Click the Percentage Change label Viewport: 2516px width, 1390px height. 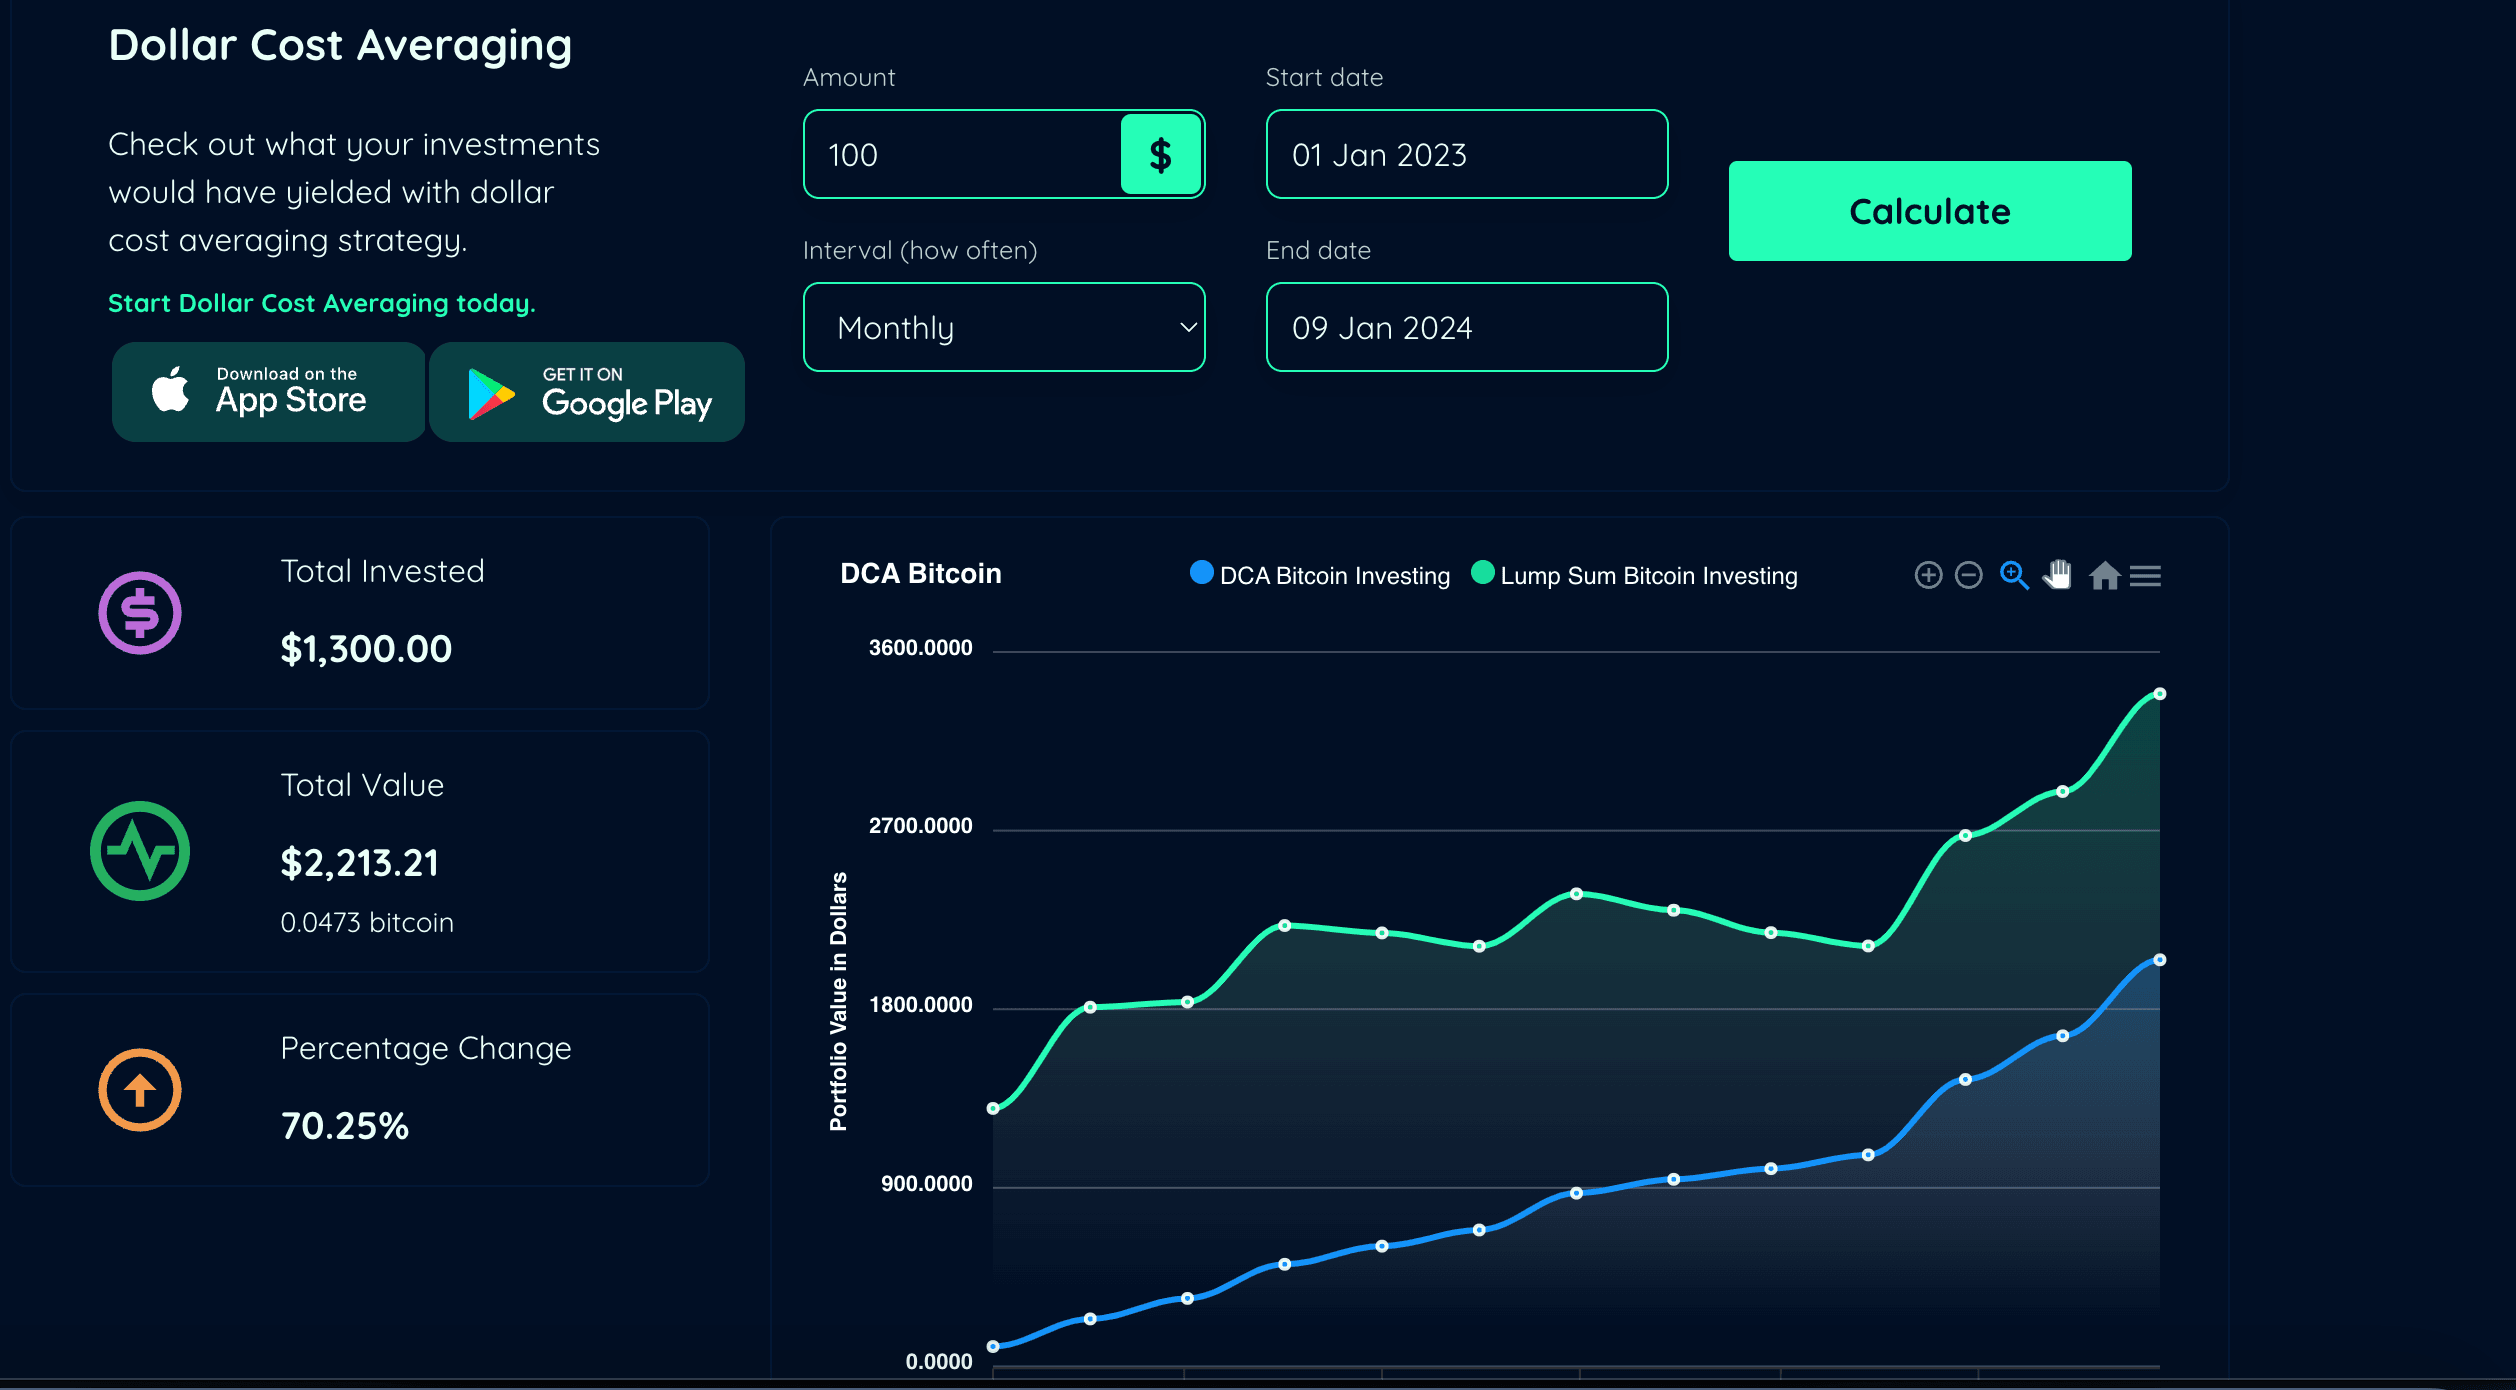(426, 1048)
